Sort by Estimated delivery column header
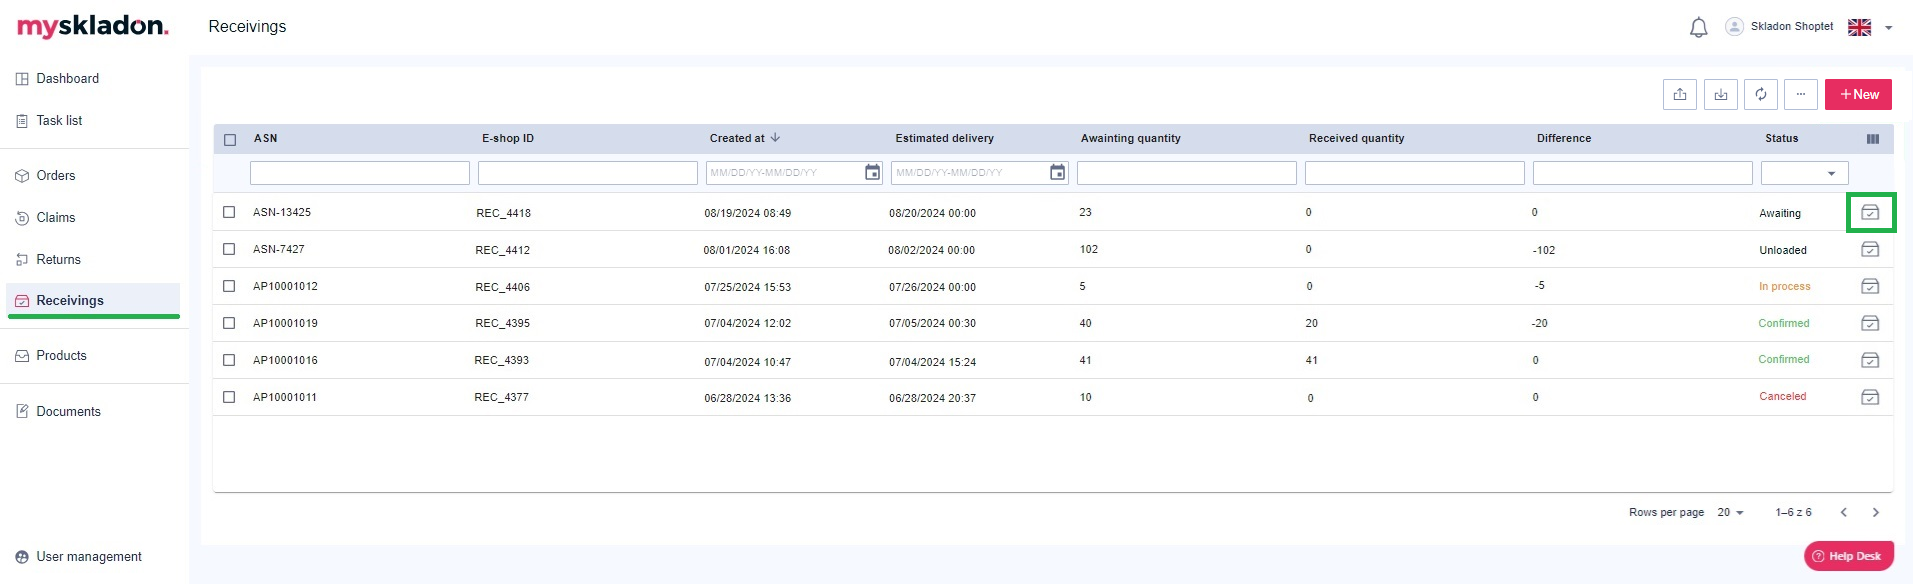1913x584 pixels. point(945,139)
